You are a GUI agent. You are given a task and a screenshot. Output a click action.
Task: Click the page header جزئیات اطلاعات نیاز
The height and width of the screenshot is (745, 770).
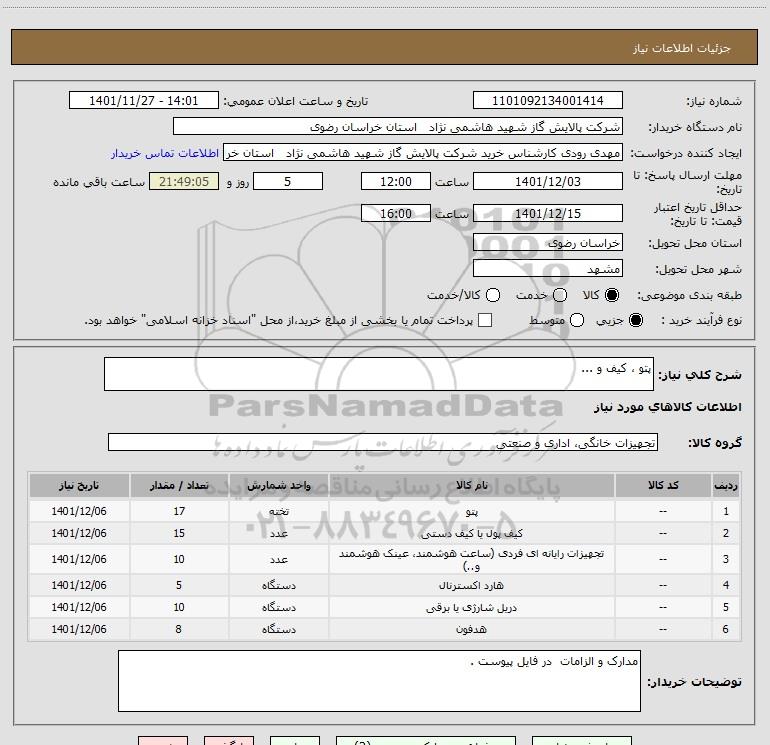point(681,48)
